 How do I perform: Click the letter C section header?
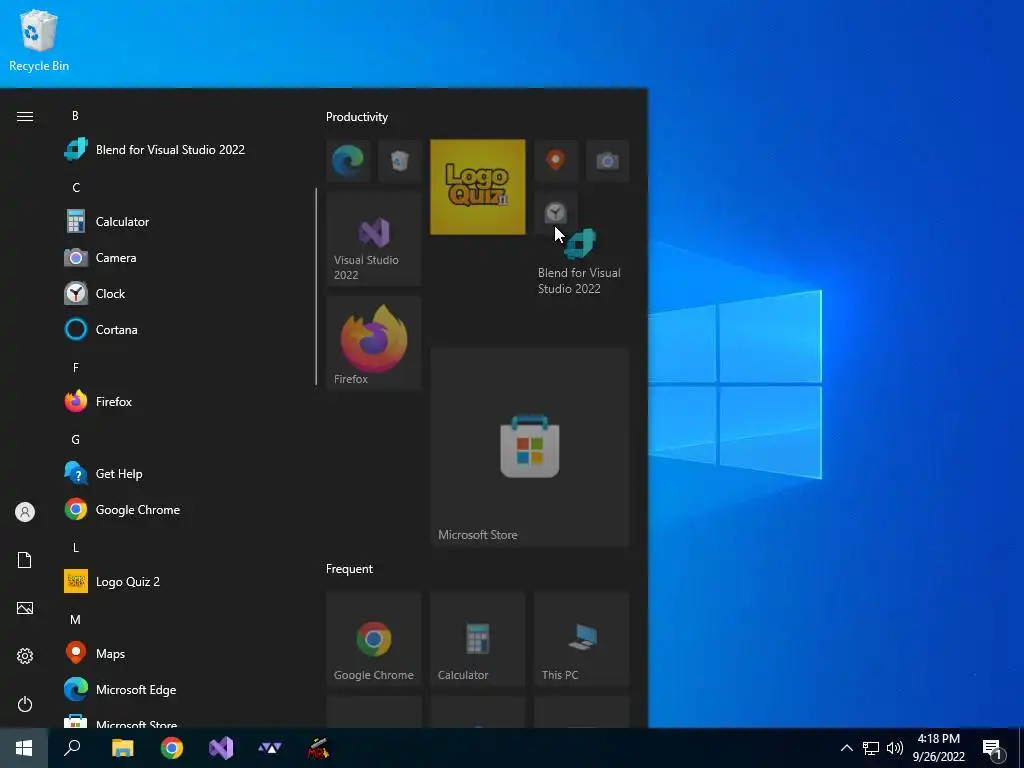click(76, 187)
